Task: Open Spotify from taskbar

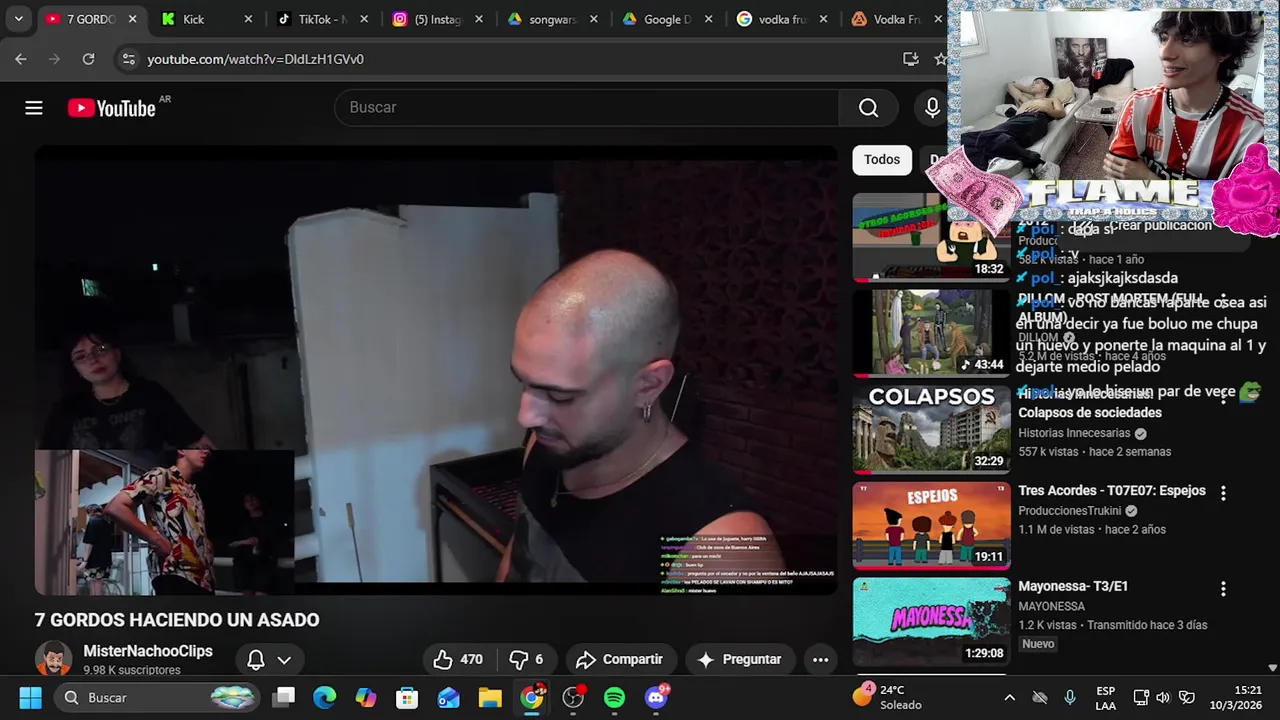Action: [x=614, y=697]
